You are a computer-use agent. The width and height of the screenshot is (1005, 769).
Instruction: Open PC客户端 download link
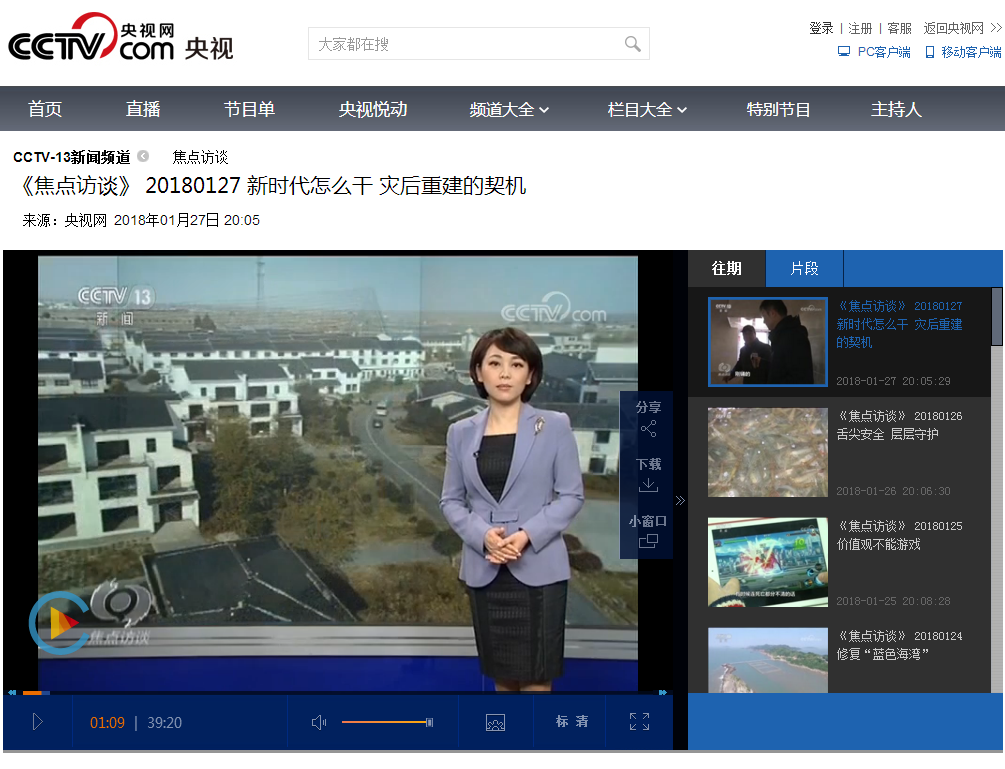(x=874, y=52)
